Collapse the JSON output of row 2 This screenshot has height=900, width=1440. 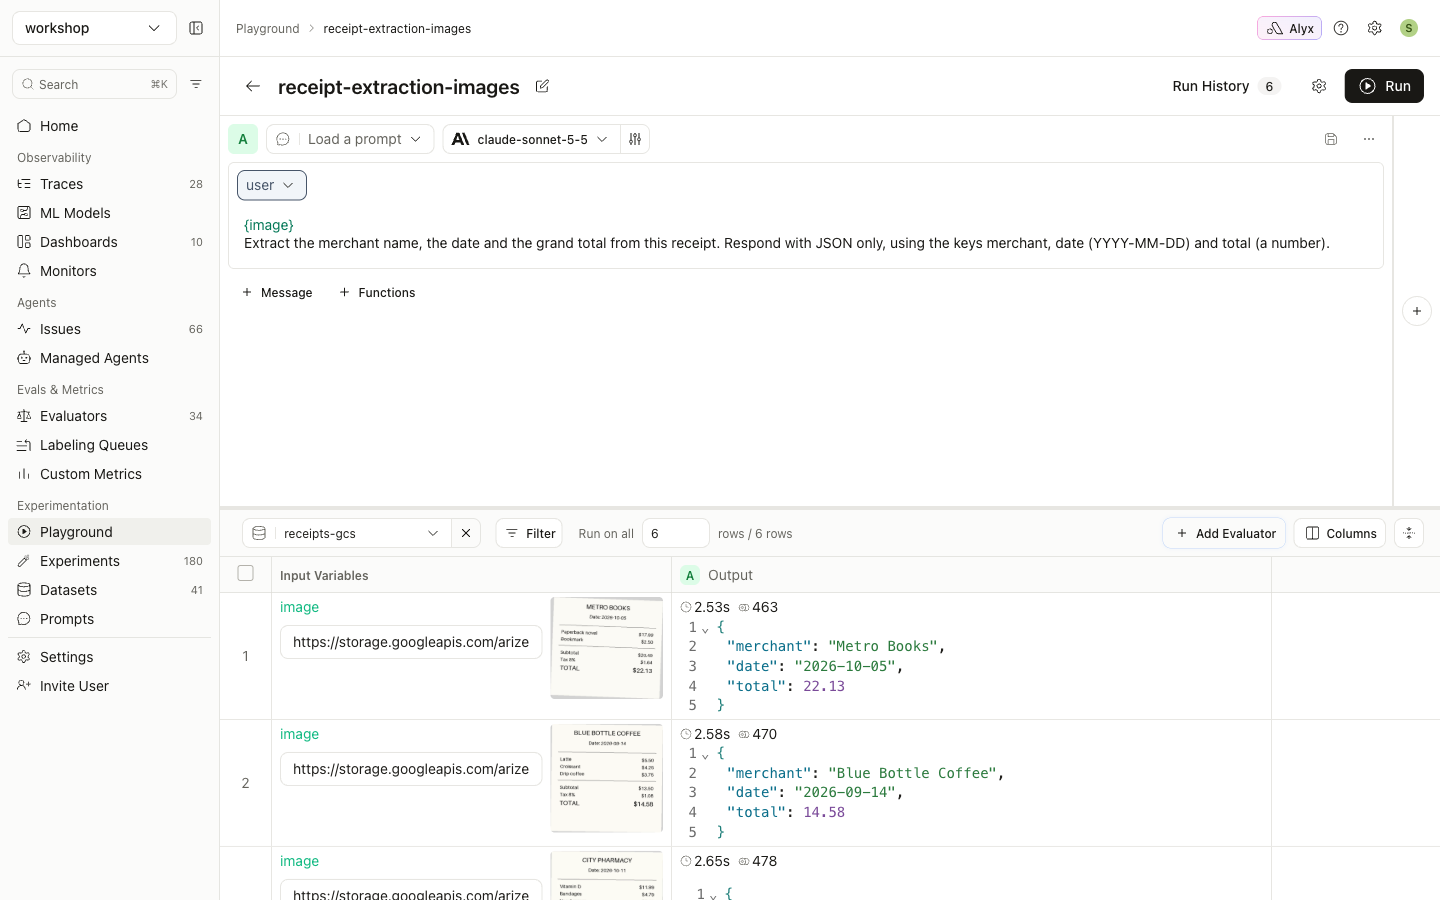[x=705, y=755]
